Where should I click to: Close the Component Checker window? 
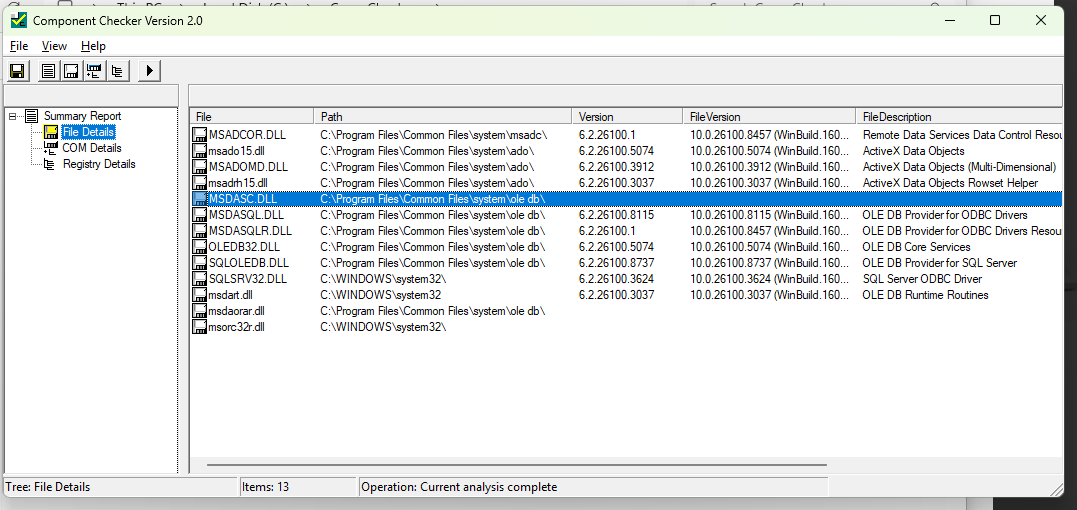click(x=1041, y=21)
